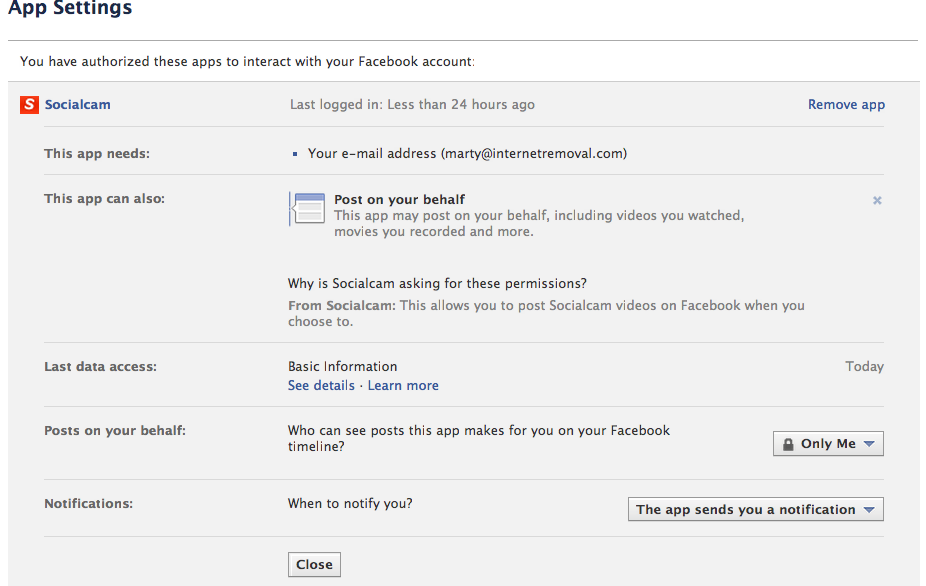Open the app notification settings dropdown
Image resolution: width=926 pixels, height=586 pixels.
click(x=755, y=509)
